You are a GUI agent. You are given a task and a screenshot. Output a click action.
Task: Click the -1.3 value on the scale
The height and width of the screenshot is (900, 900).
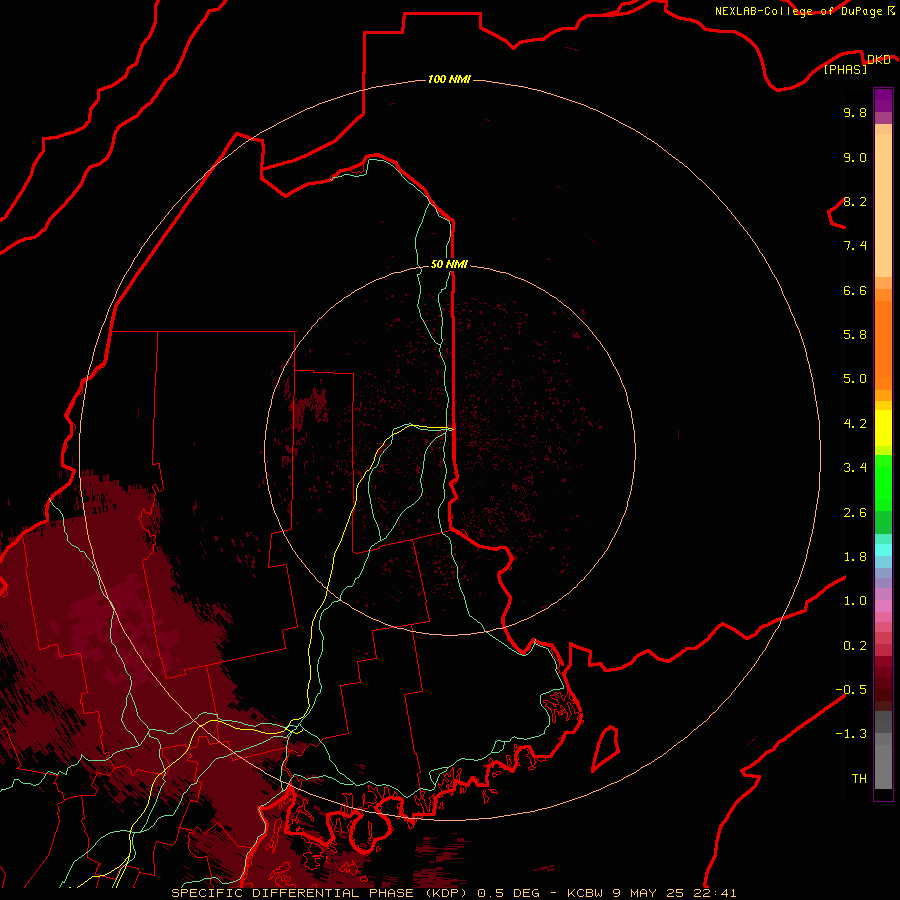(851, 734)
